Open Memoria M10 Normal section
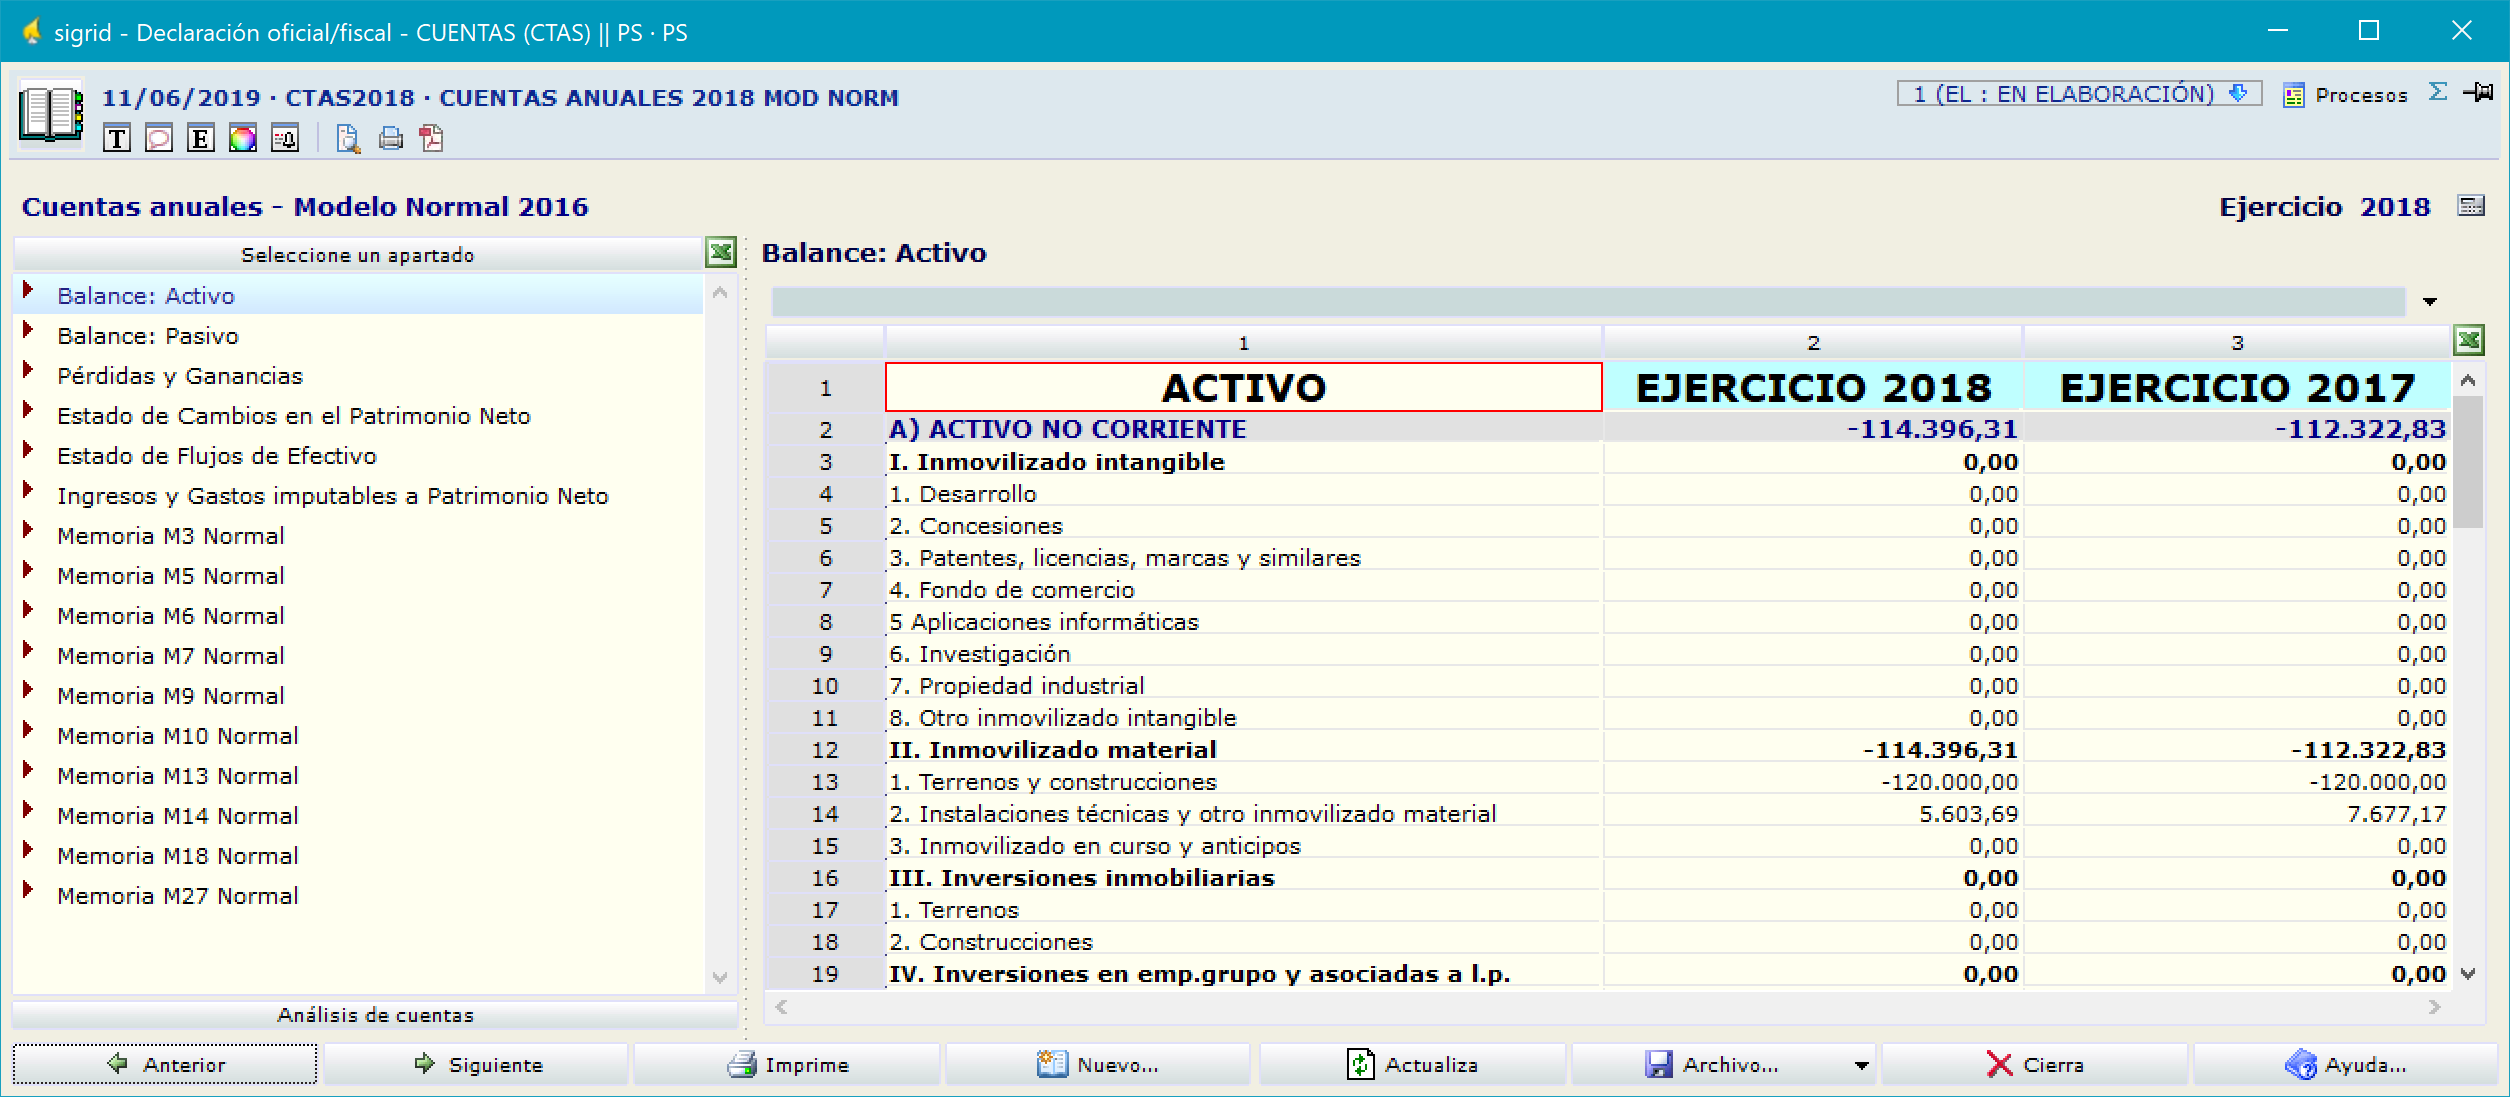2510x1097 pixels. click(178, 736)
